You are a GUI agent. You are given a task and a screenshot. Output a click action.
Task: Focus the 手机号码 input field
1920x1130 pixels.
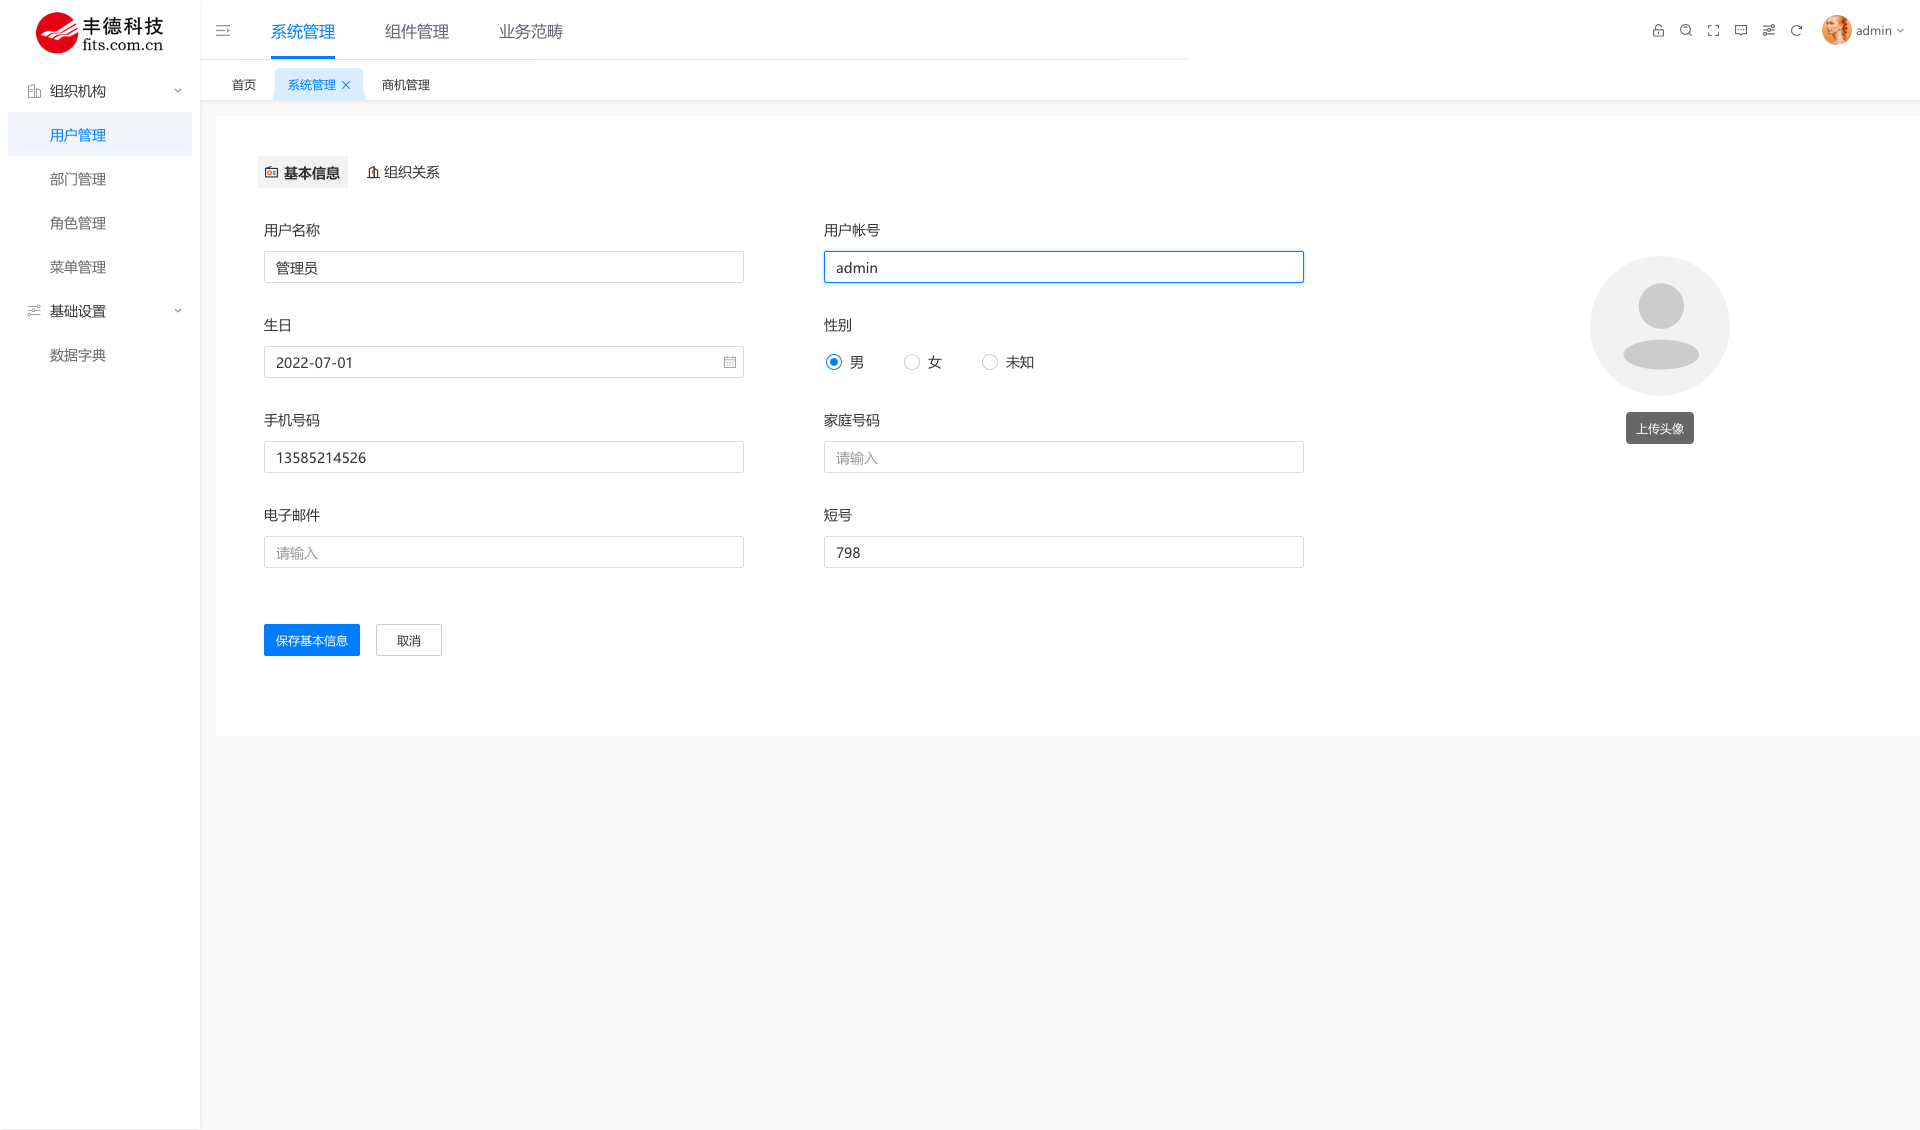[504, 457]
